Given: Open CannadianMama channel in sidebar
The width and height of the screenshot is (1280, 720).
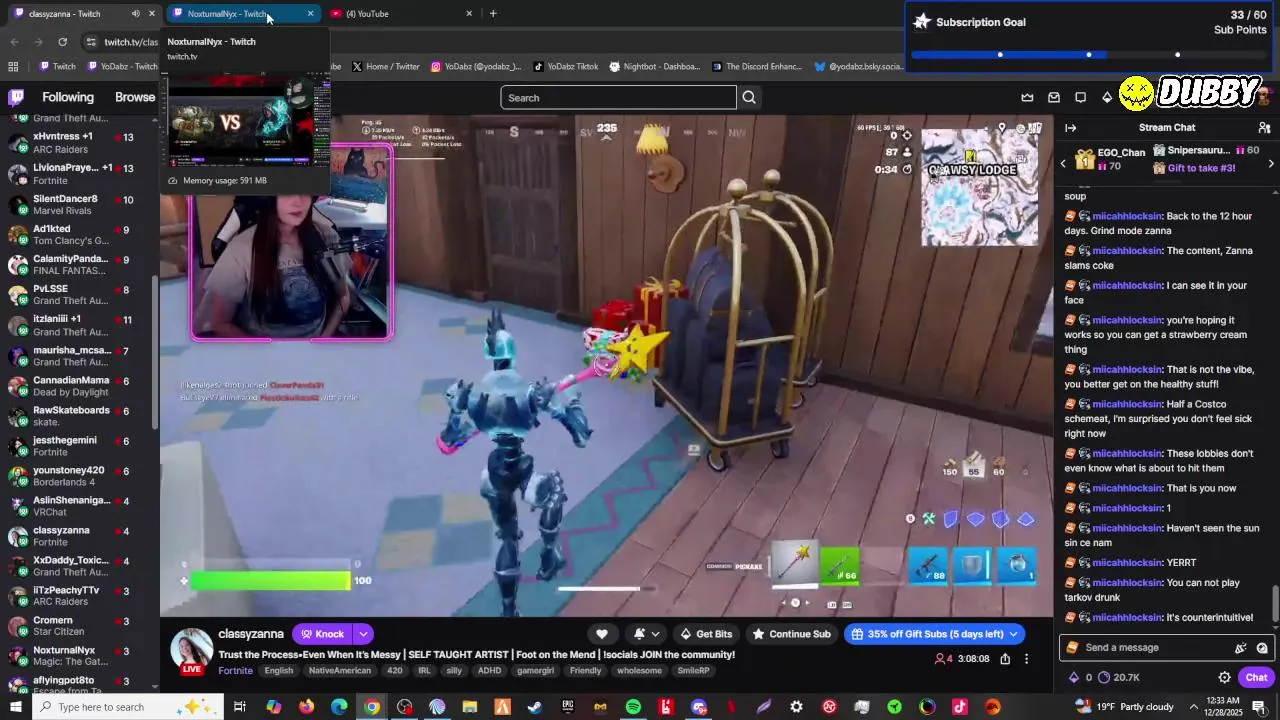Looking at the screenshot, I should coord(80,386).
